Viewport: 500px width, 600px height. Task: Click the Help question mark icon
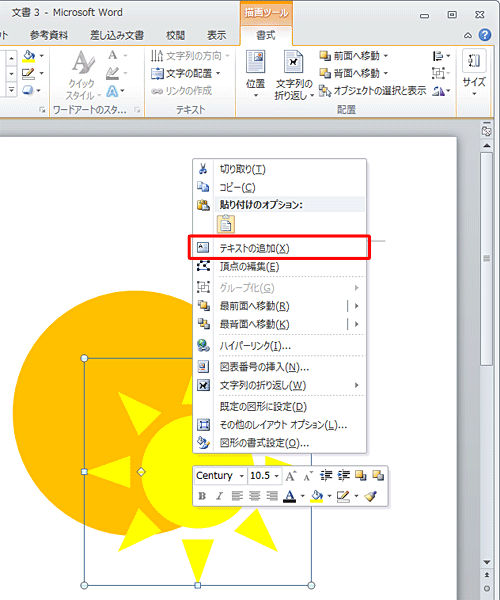click(485, 35)
